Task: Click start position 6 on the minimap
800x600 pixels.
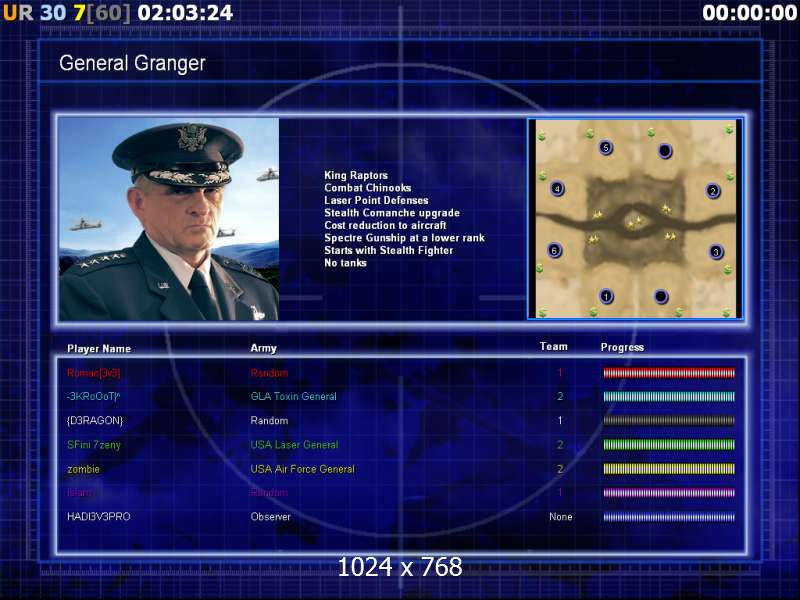Action: (554, 251)
